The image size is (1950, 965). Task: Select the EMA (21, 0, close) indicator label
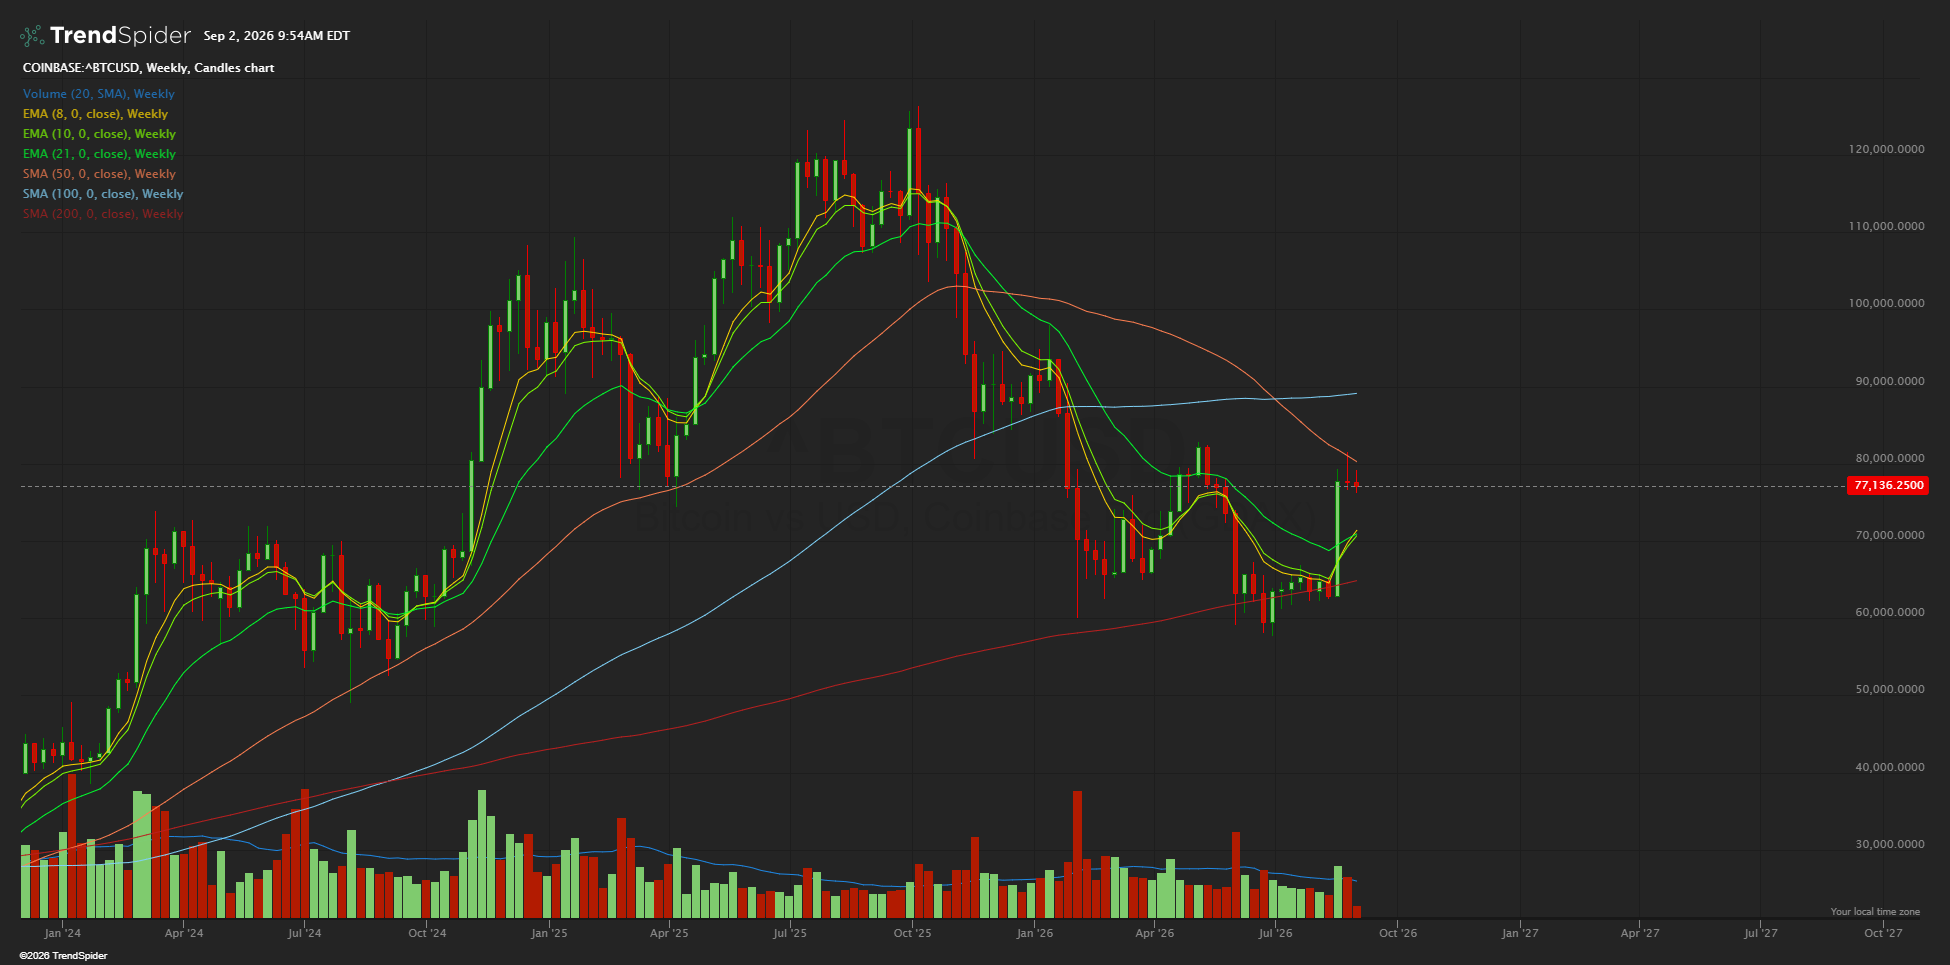click(x=99, y=154)
